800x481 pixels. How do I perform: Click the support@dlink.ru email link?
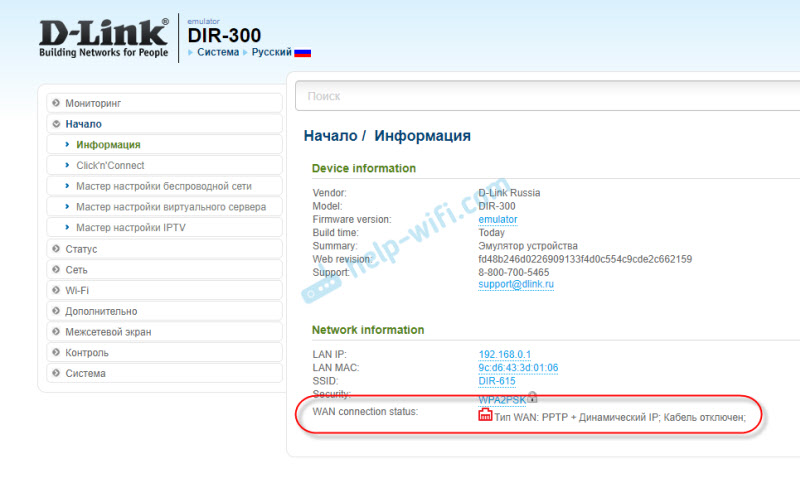(x=516, y=284)
